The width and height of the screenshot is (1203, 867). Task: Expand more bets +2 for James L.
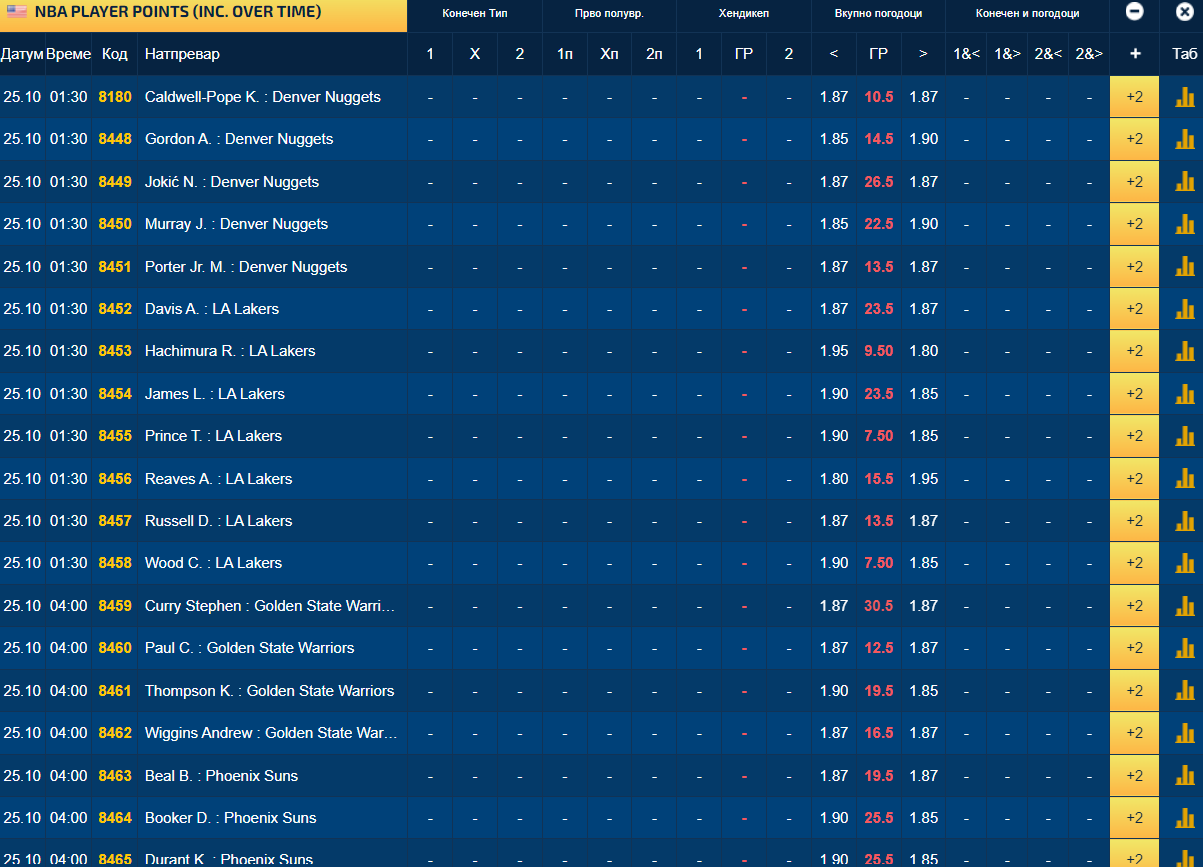(x=1134, y=394)
